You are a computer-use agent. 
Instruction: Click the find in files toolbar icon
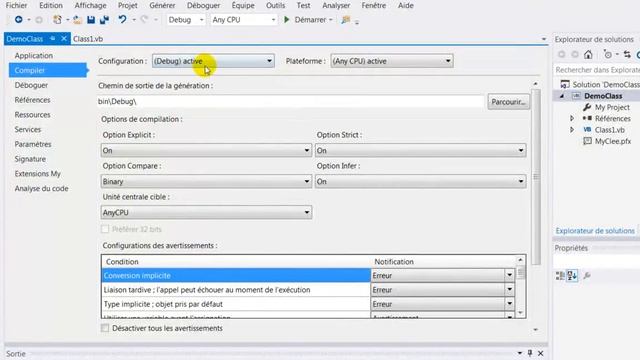coord(346,20)
